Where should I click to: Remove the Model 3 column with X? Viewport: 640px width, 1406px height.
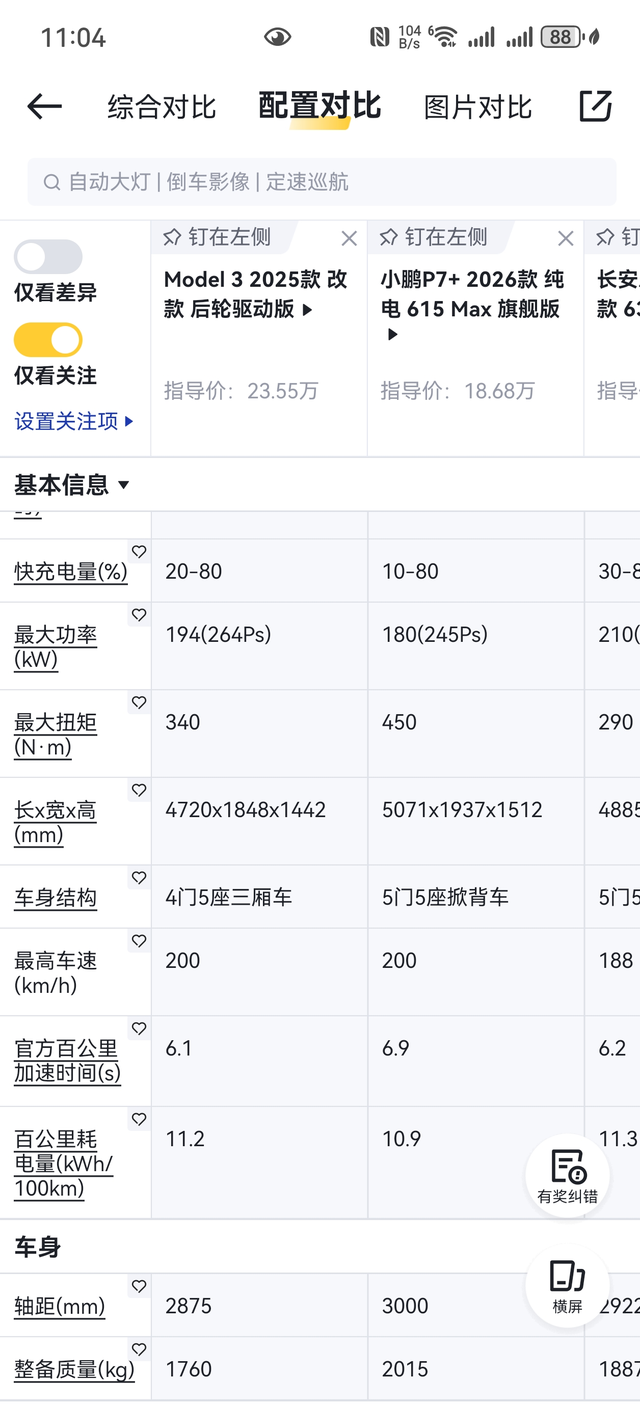tap(349, 238)
